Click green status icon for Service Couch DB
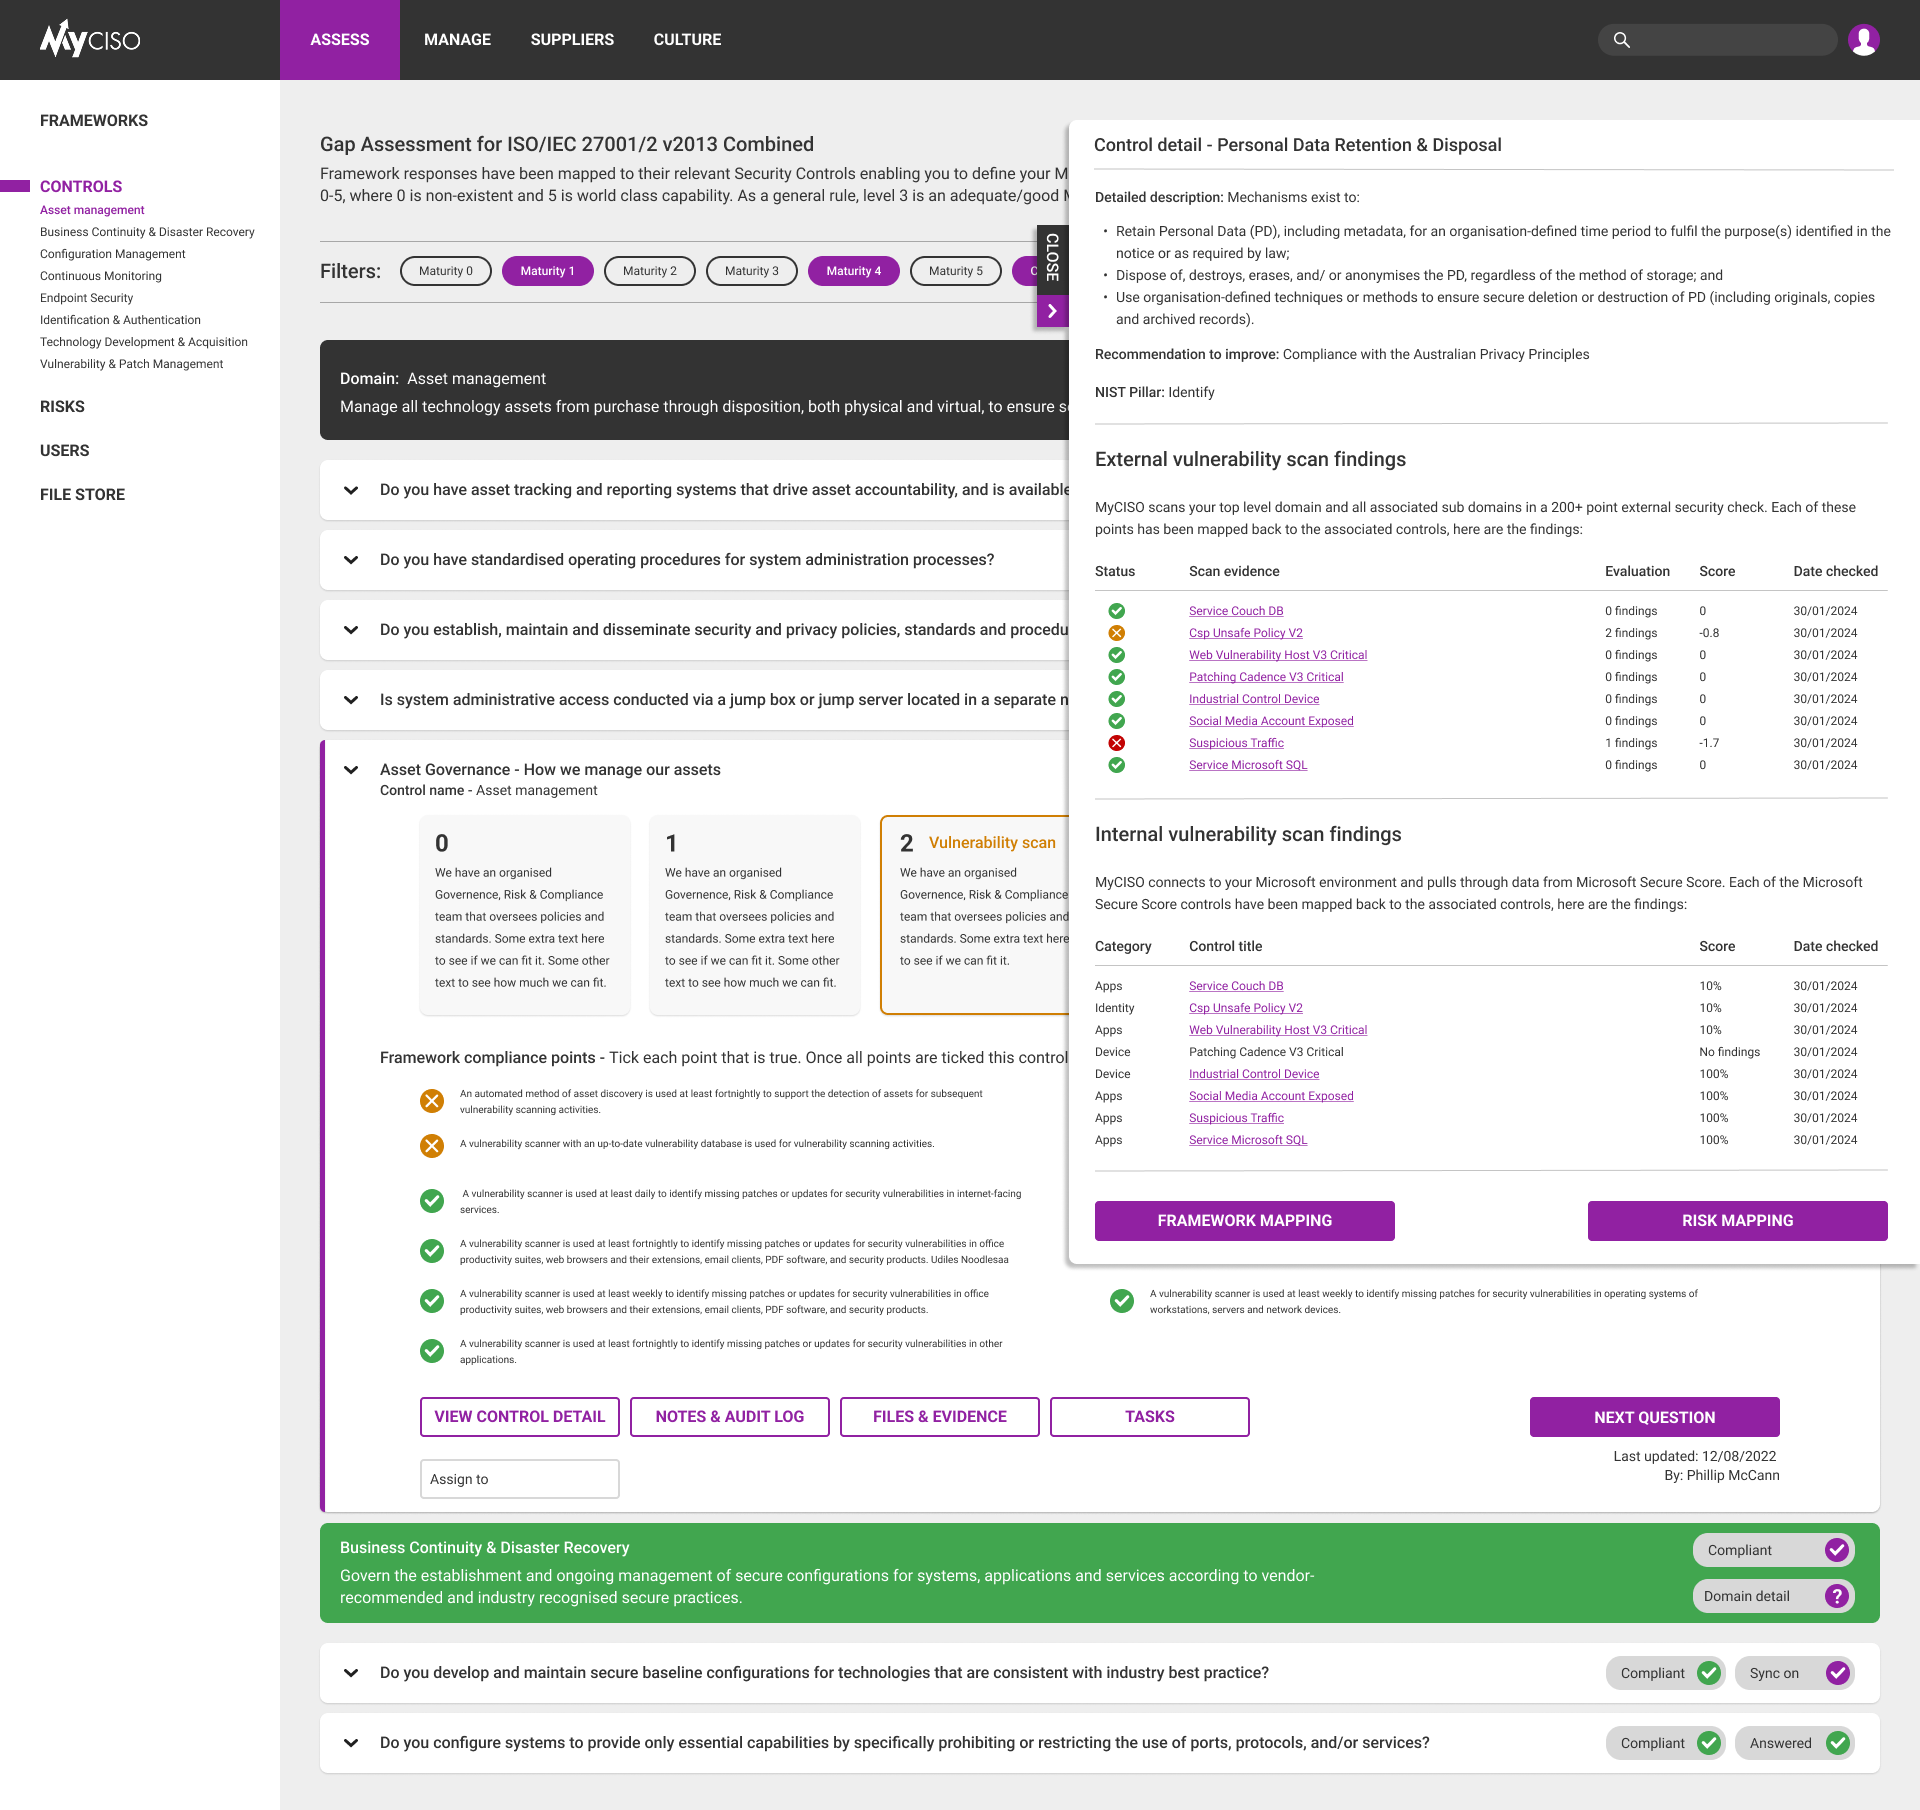Image resolution: width=1920 pixels, height=1810 pixels. 1117,611
